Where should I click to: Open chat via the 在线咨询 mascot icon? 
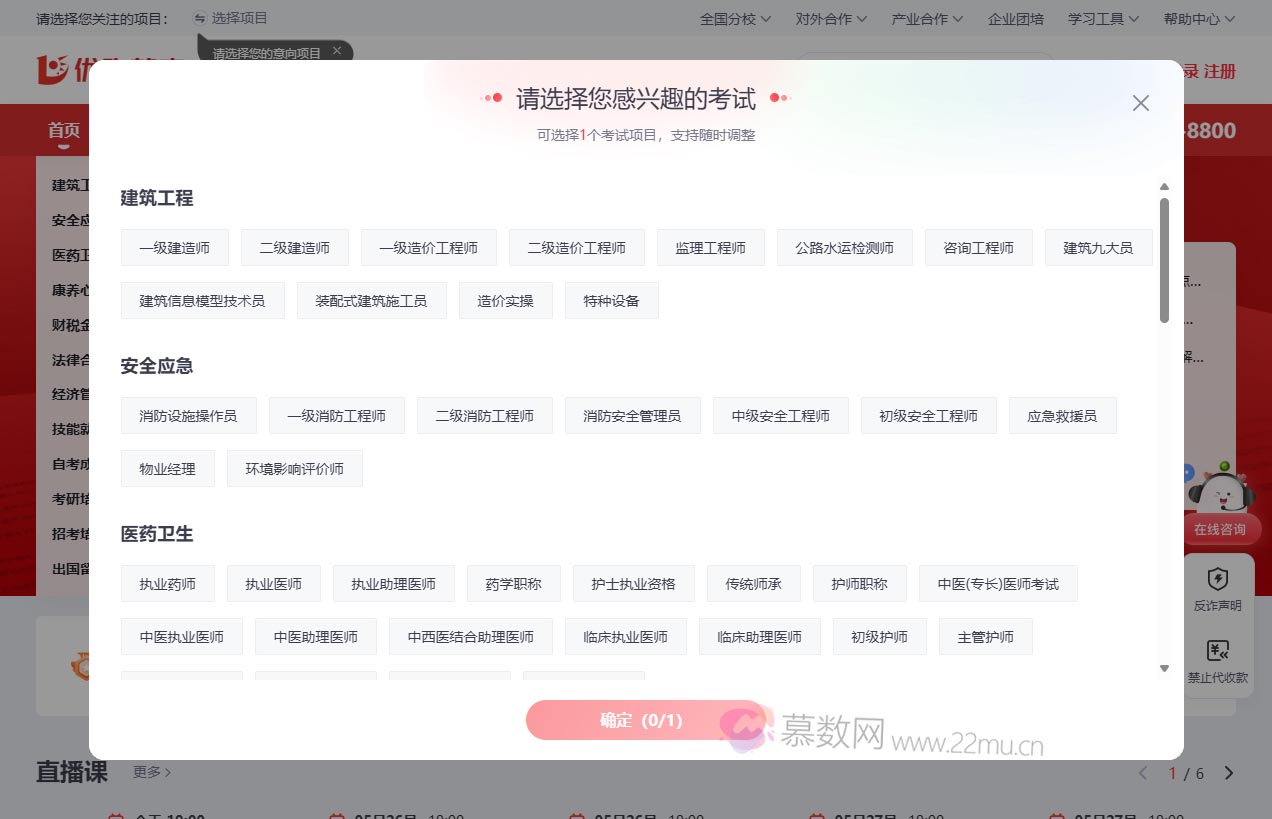(1221, 492)
